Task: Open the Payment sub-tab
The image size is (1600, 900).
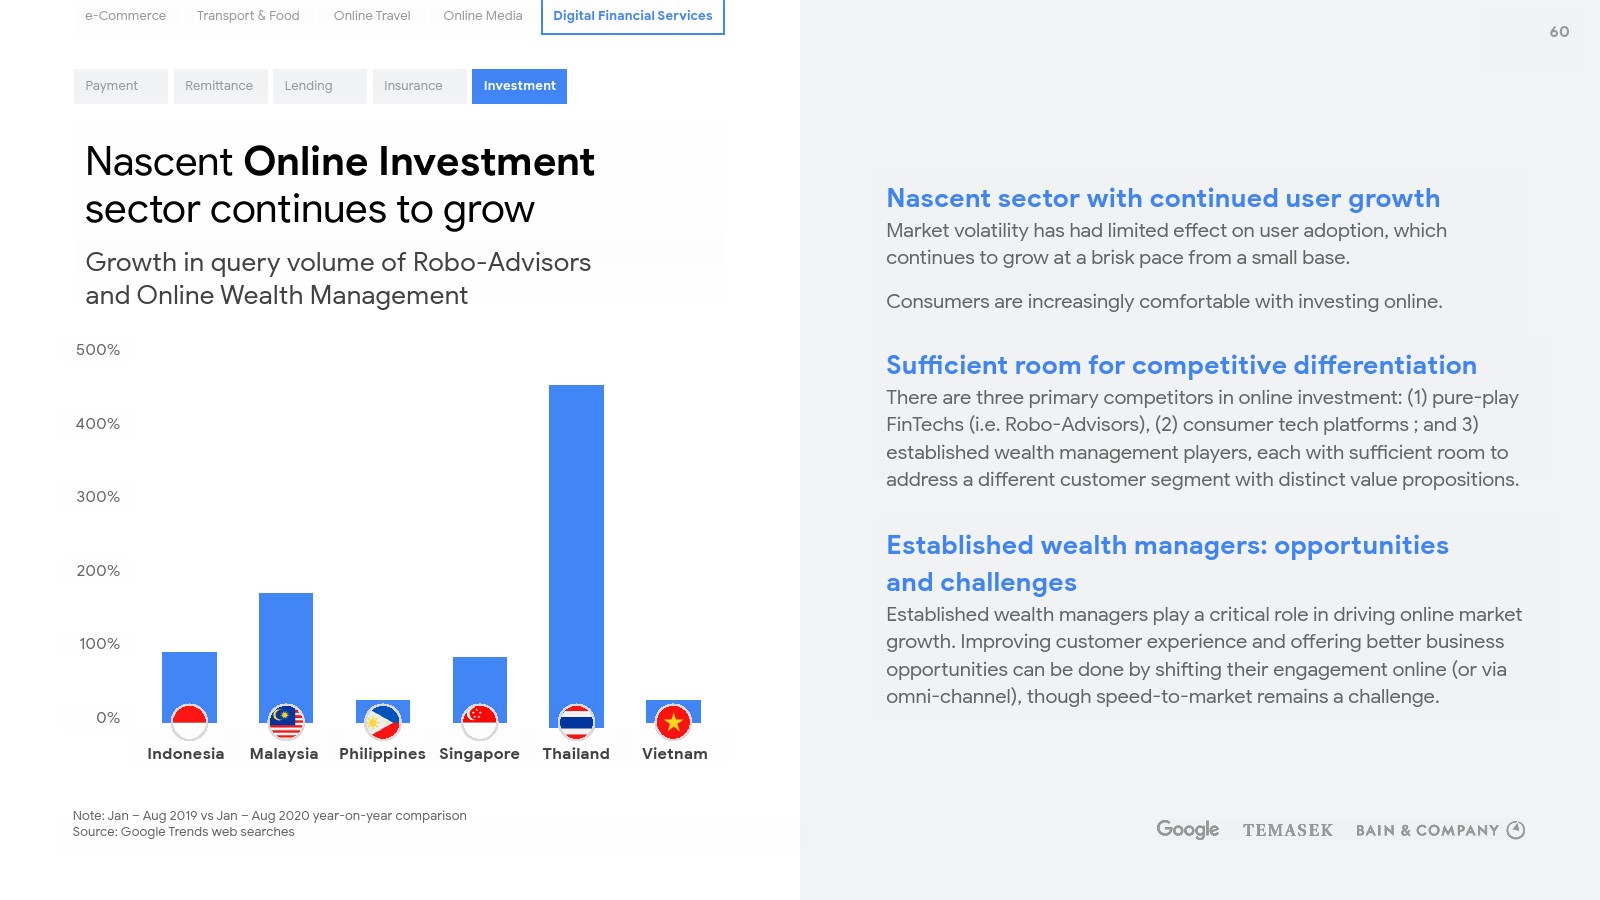Action: pyautogui.click(x=112, y=86)
